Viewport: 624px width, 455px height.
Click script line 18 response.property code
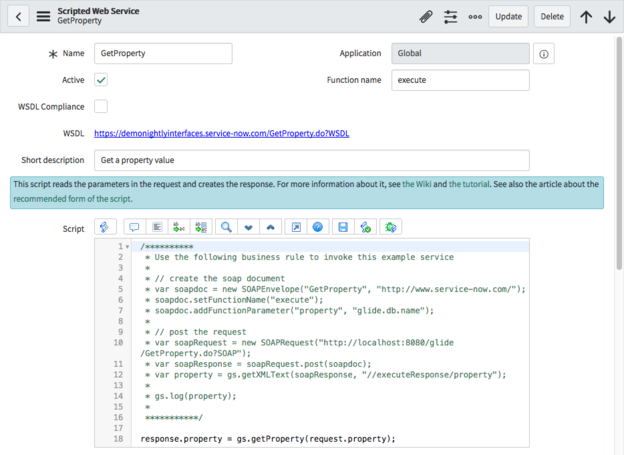(268, 439)
